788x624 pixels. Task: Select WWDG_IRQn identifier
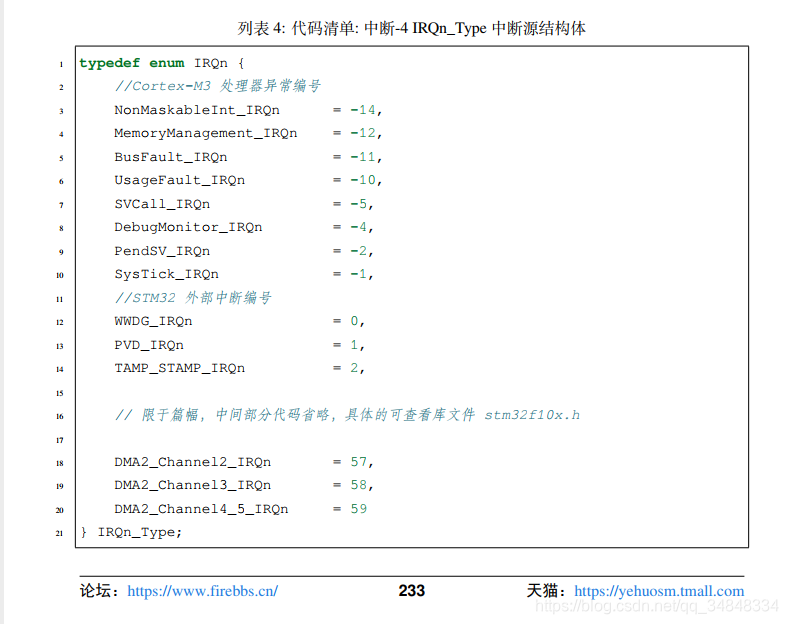click(153, 321)
